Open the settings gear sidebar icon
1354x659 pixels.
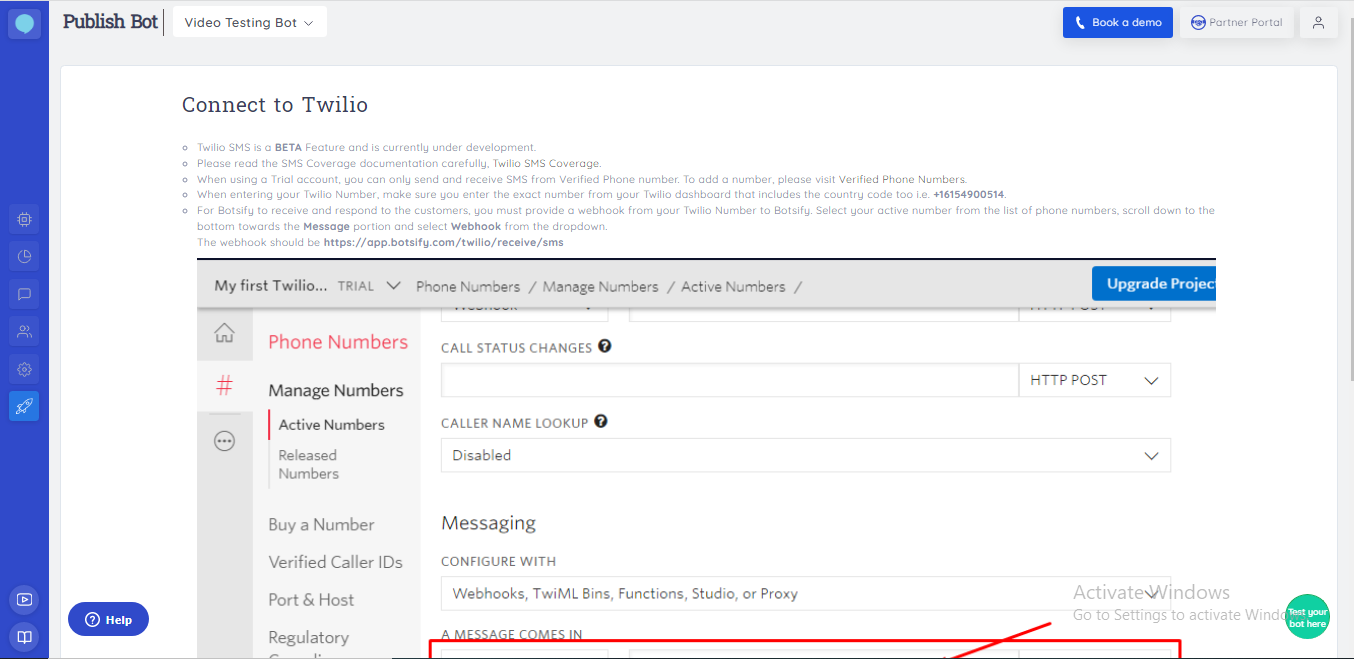[x=24, y=369]
